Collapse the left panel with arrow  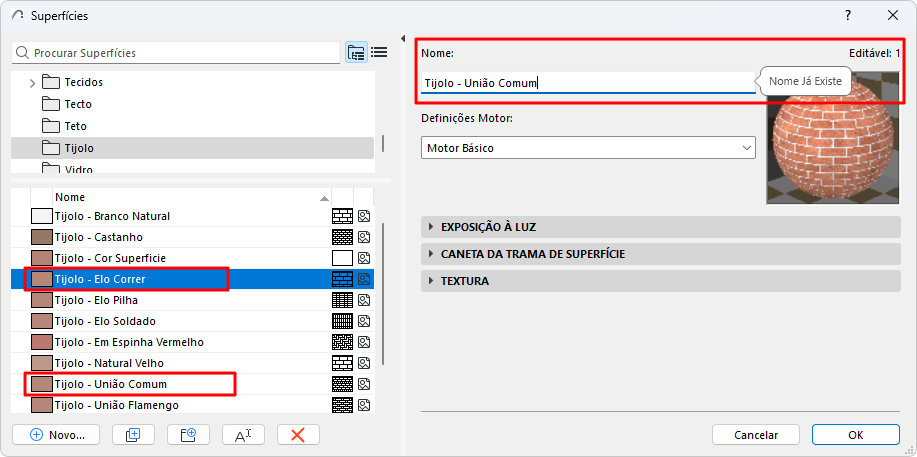(404, 39)
